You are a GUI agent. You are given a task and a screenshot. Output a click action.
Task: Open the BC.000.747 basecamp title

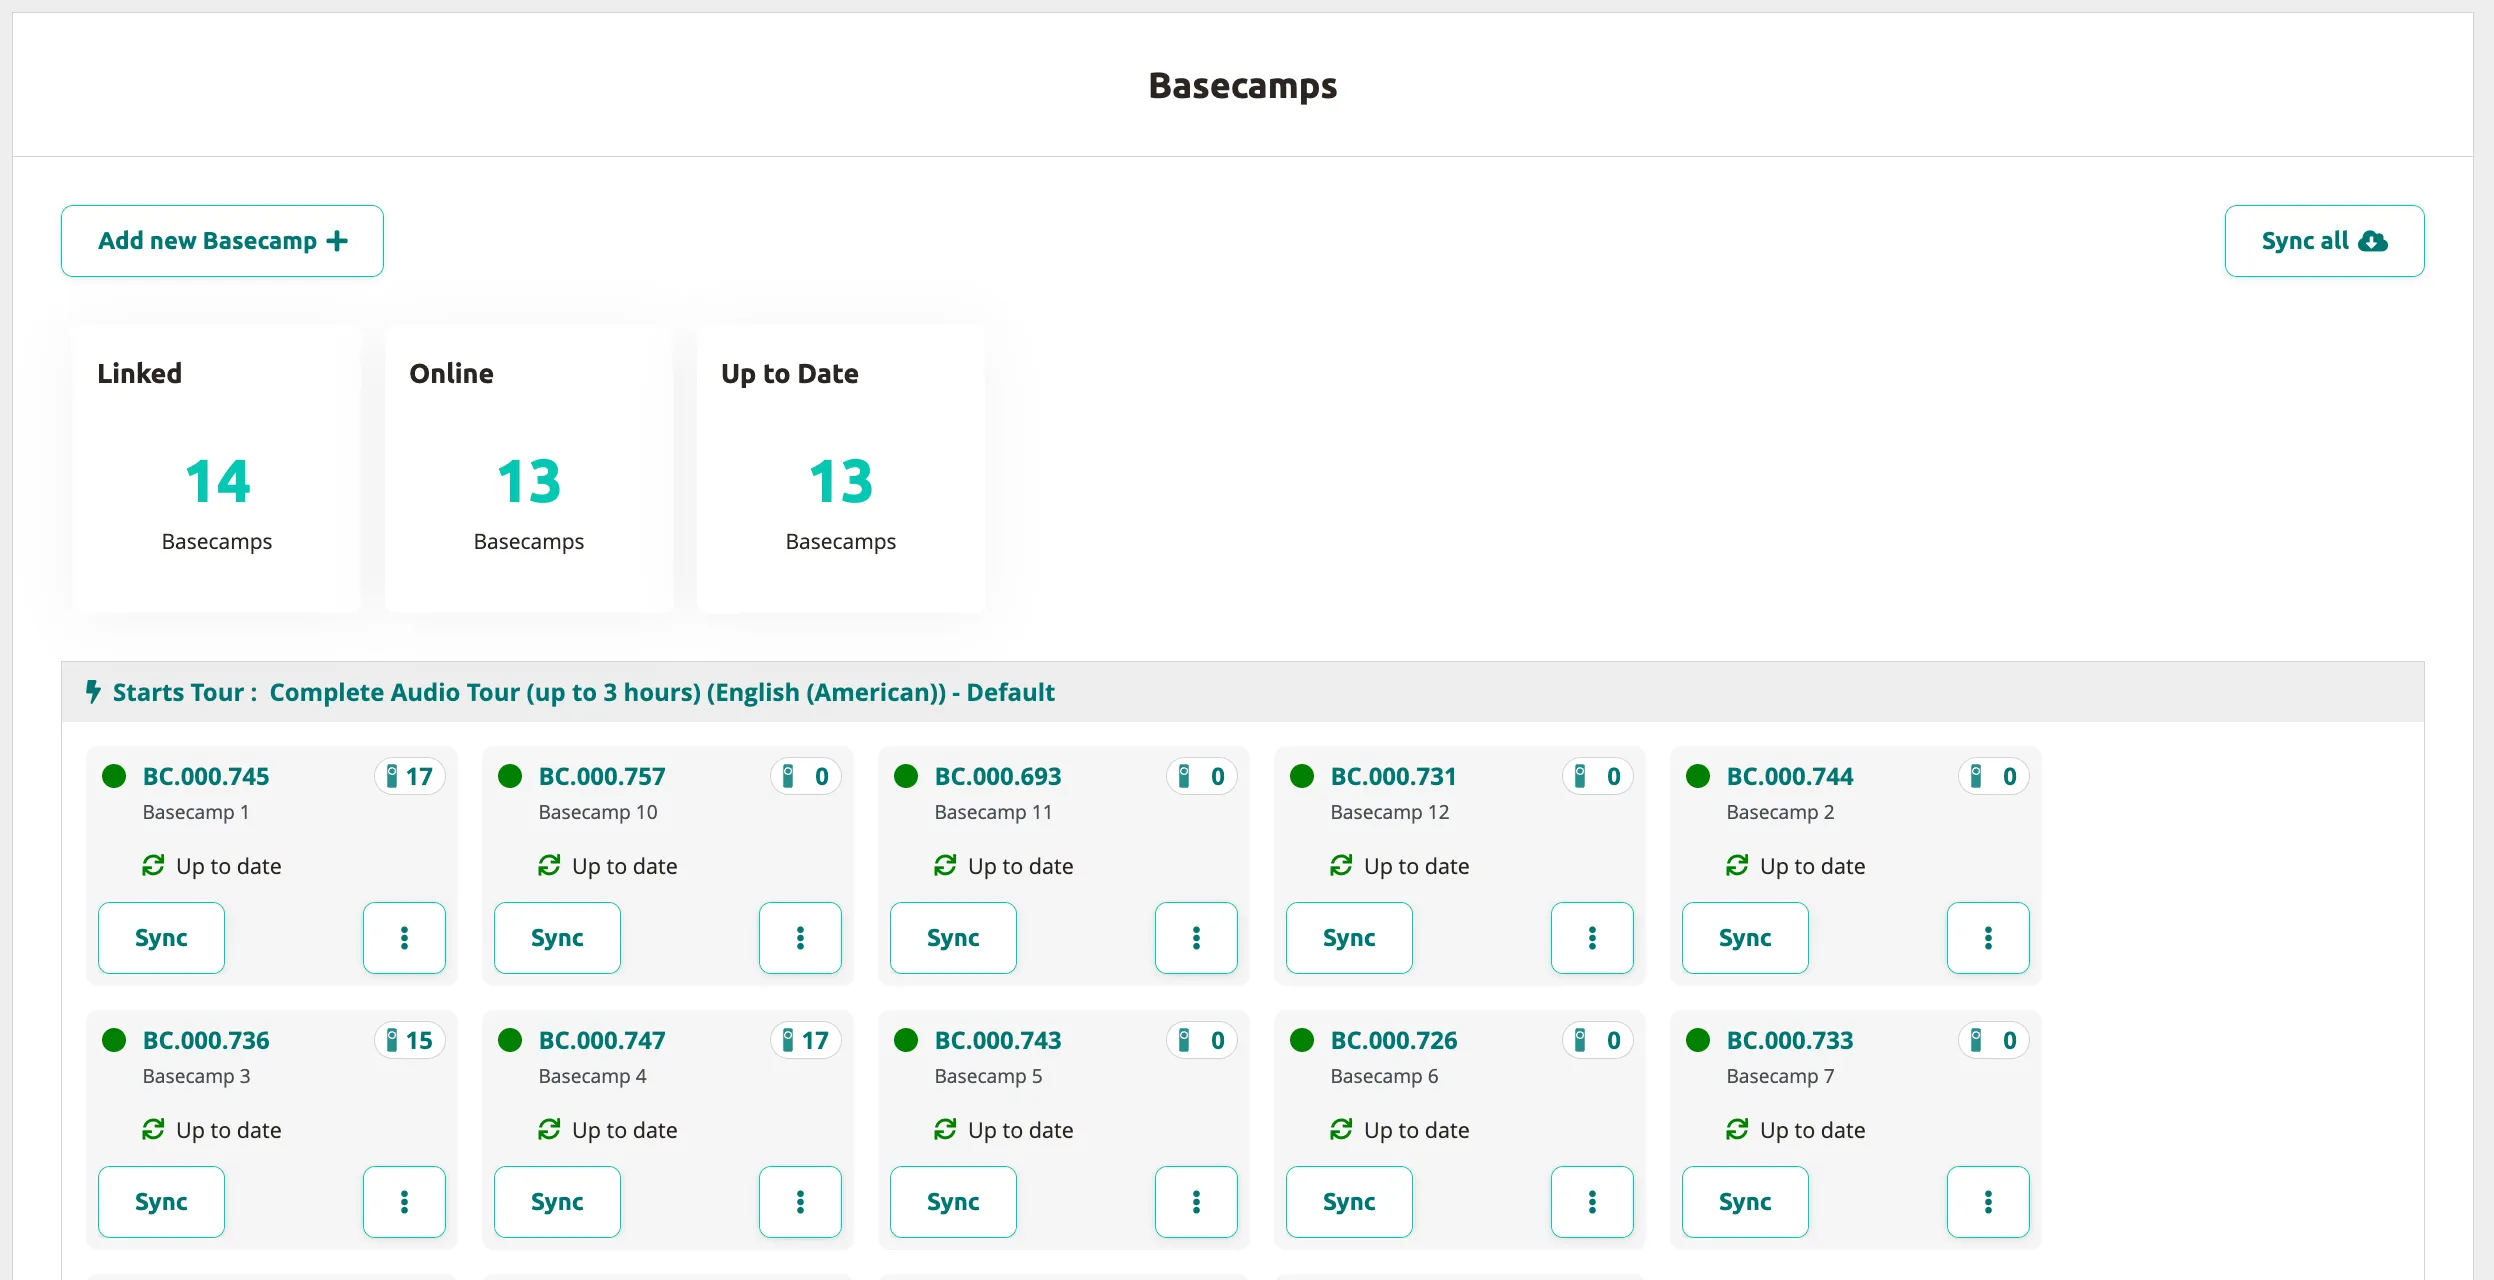click(x=602, y=1040)
